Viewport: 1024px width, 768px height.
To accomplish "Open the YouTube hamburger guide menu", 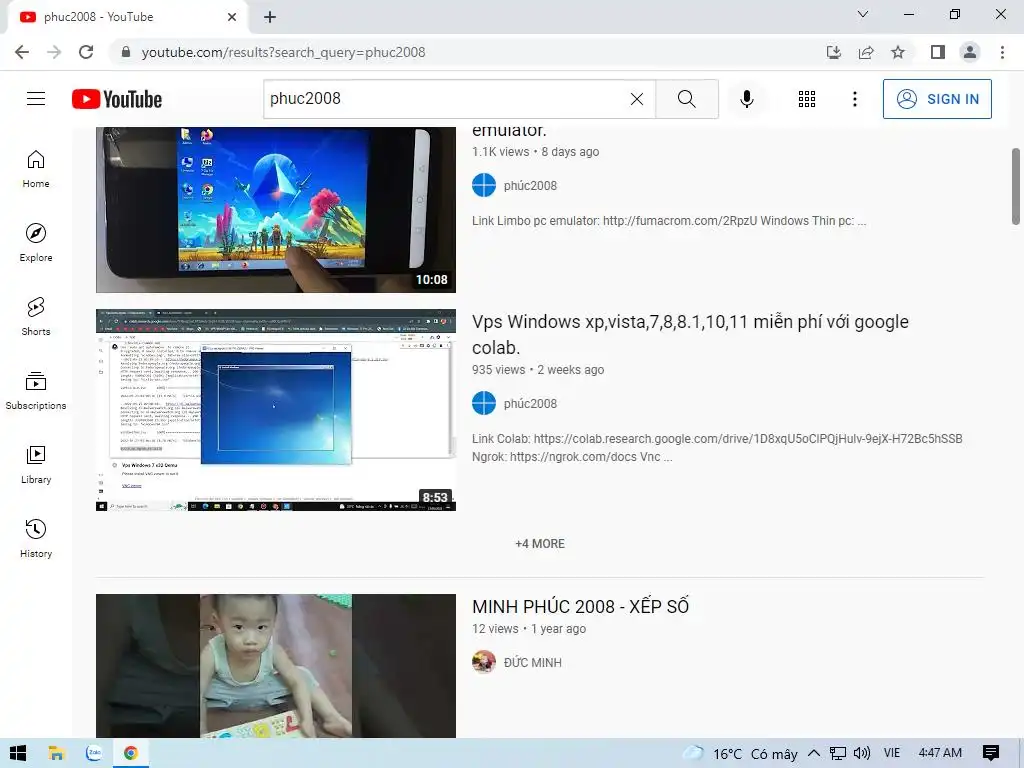I will (x=36, y=99).
